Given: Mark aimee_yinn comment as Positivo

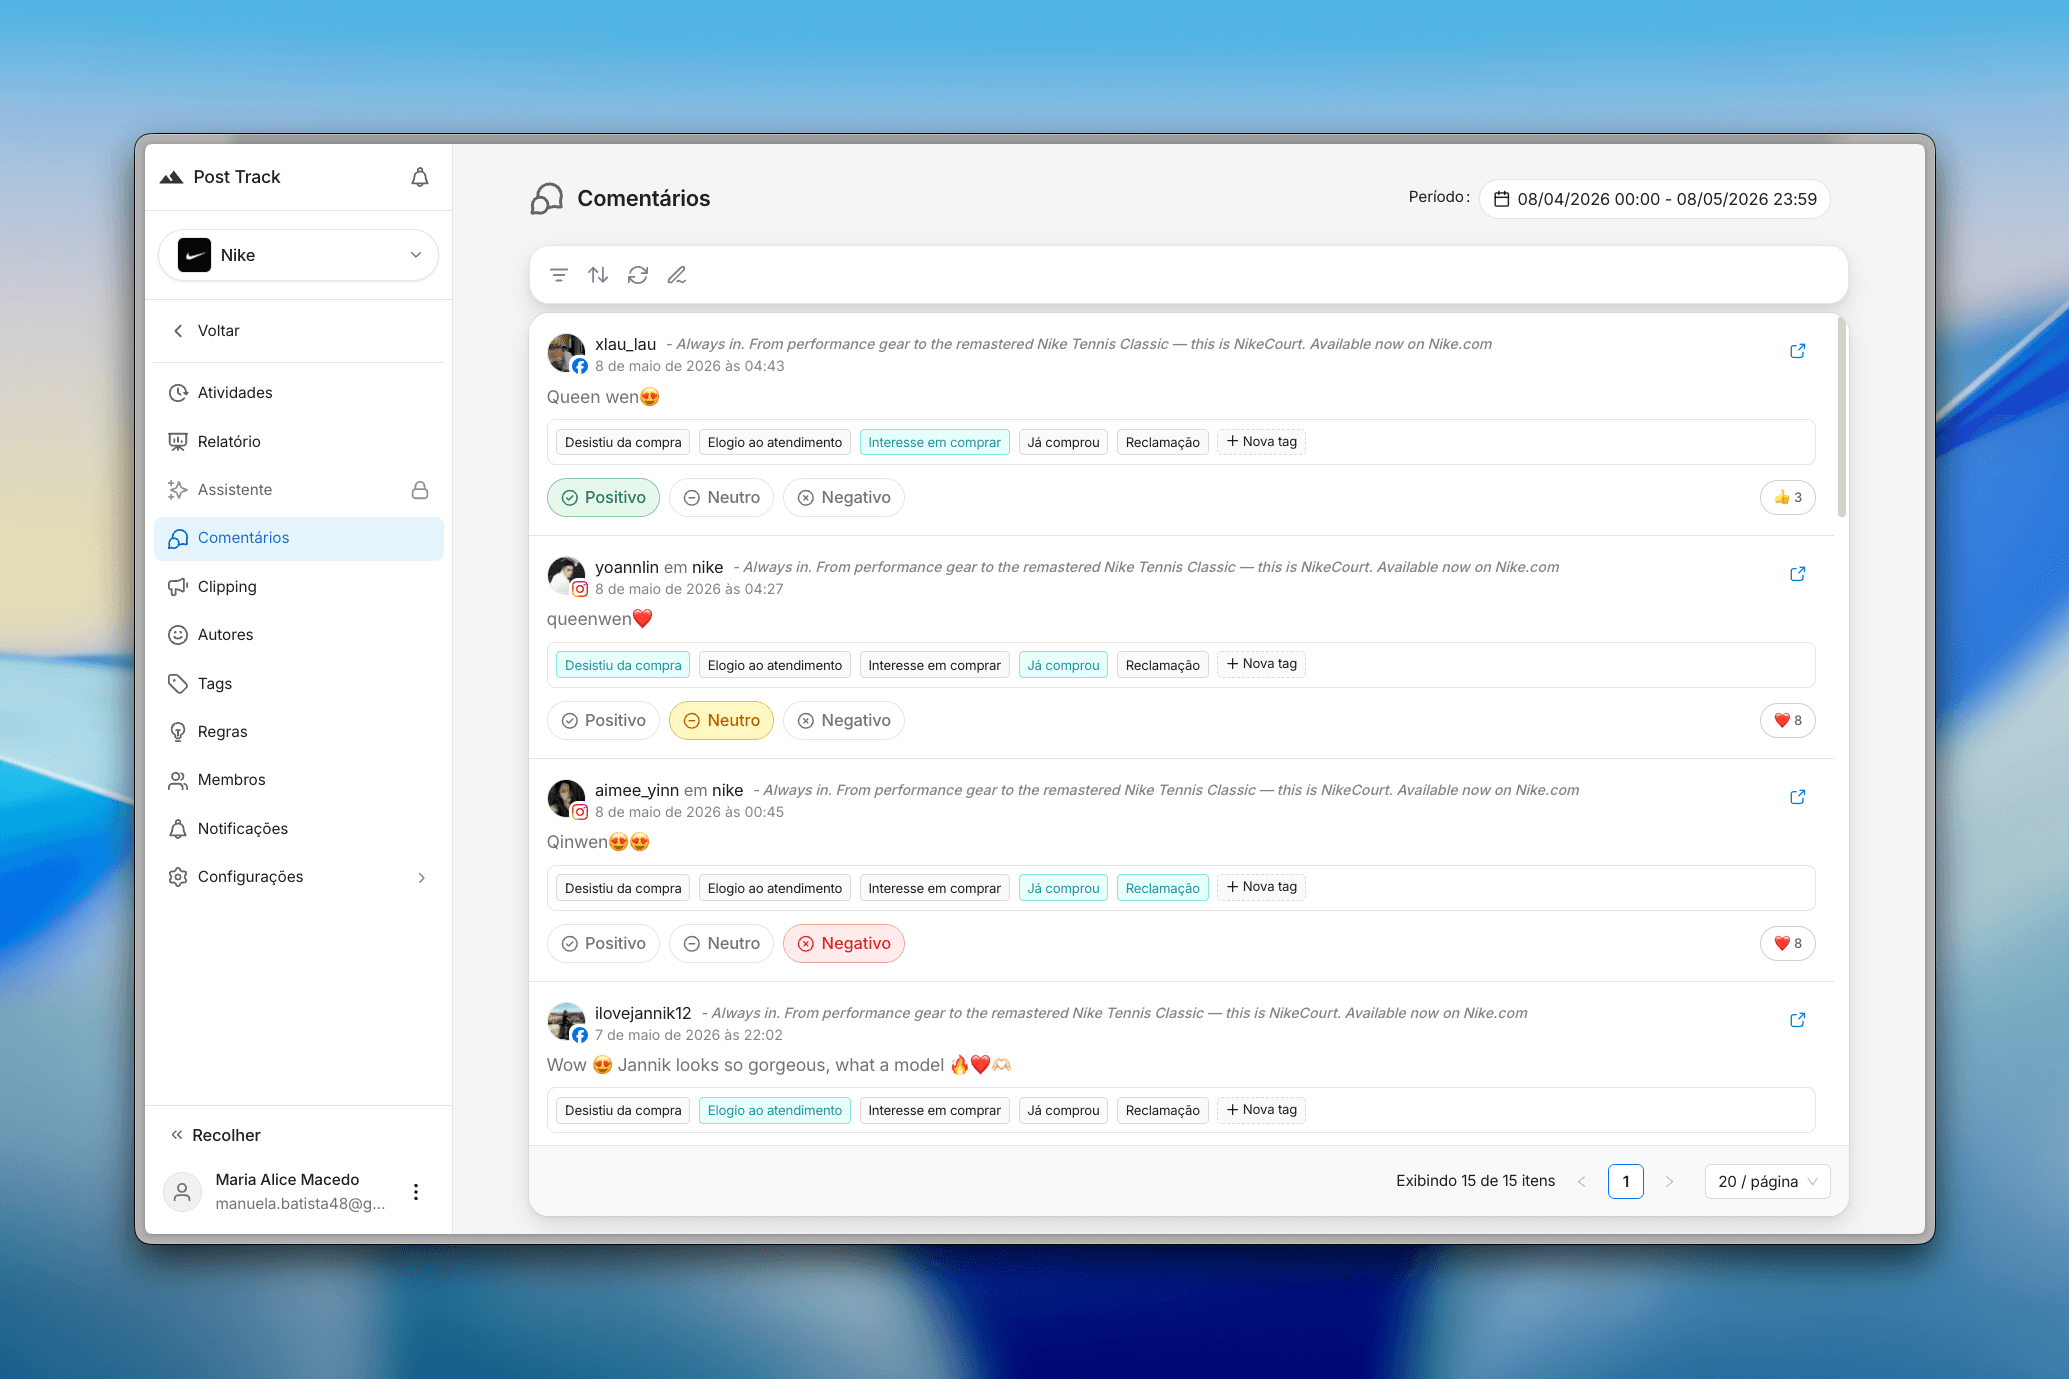Looking at the screenshot, I should [603, 944].
